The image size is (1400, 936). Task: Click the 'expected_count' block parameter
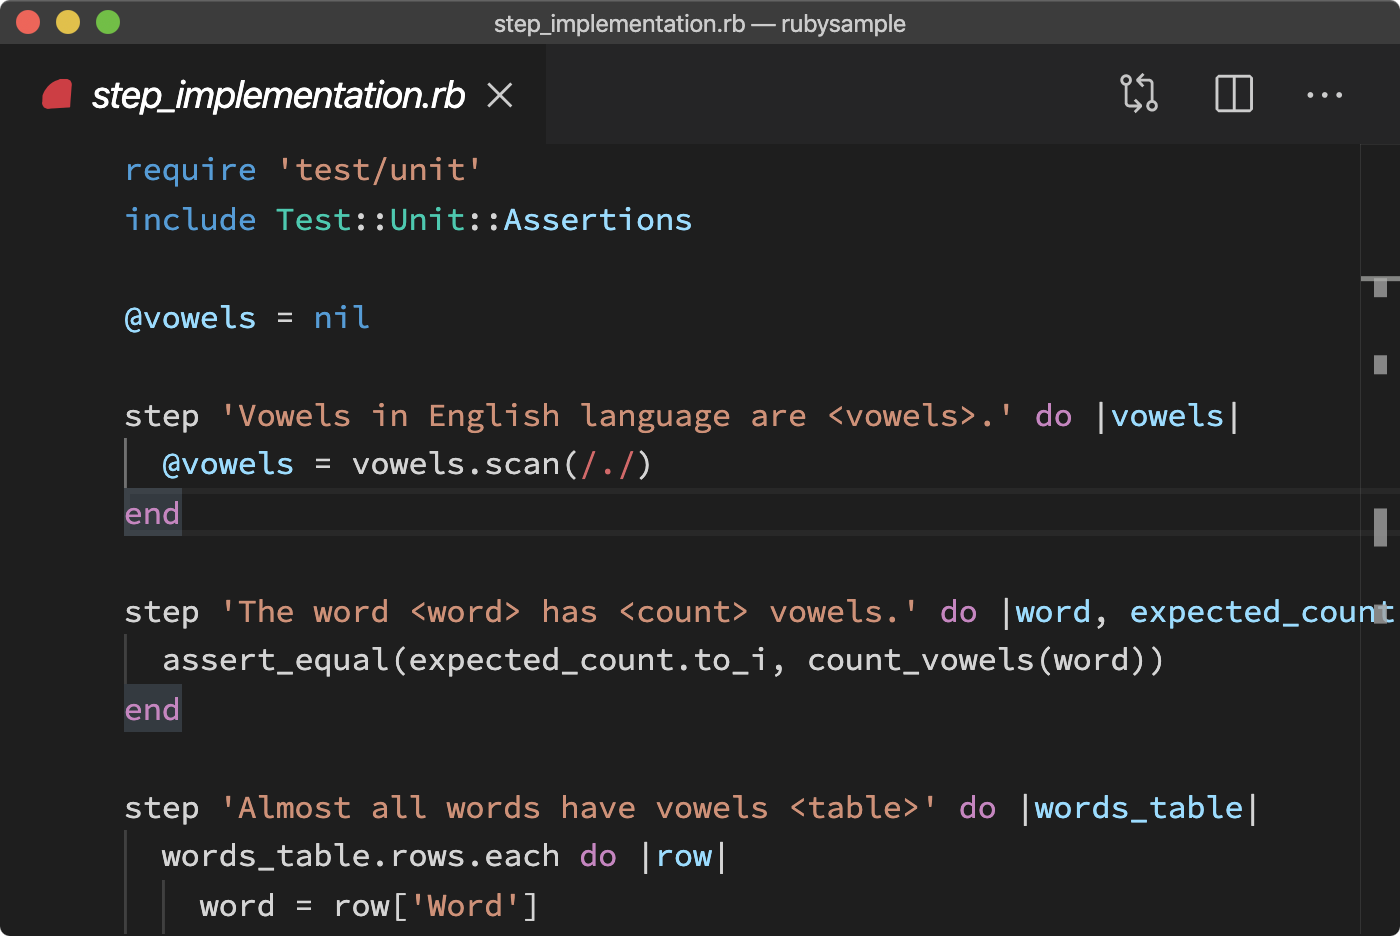click(x=1262, y=612)
